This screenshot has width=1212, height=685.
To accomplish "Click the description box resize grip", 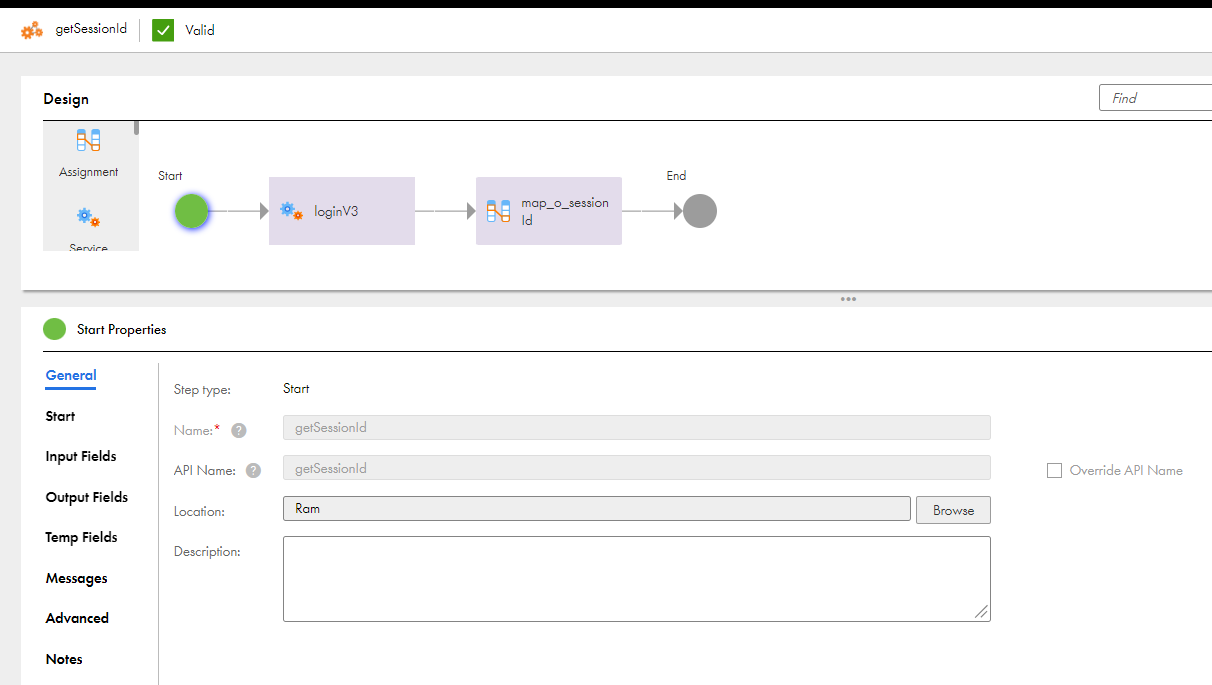I will click(981, 611).
